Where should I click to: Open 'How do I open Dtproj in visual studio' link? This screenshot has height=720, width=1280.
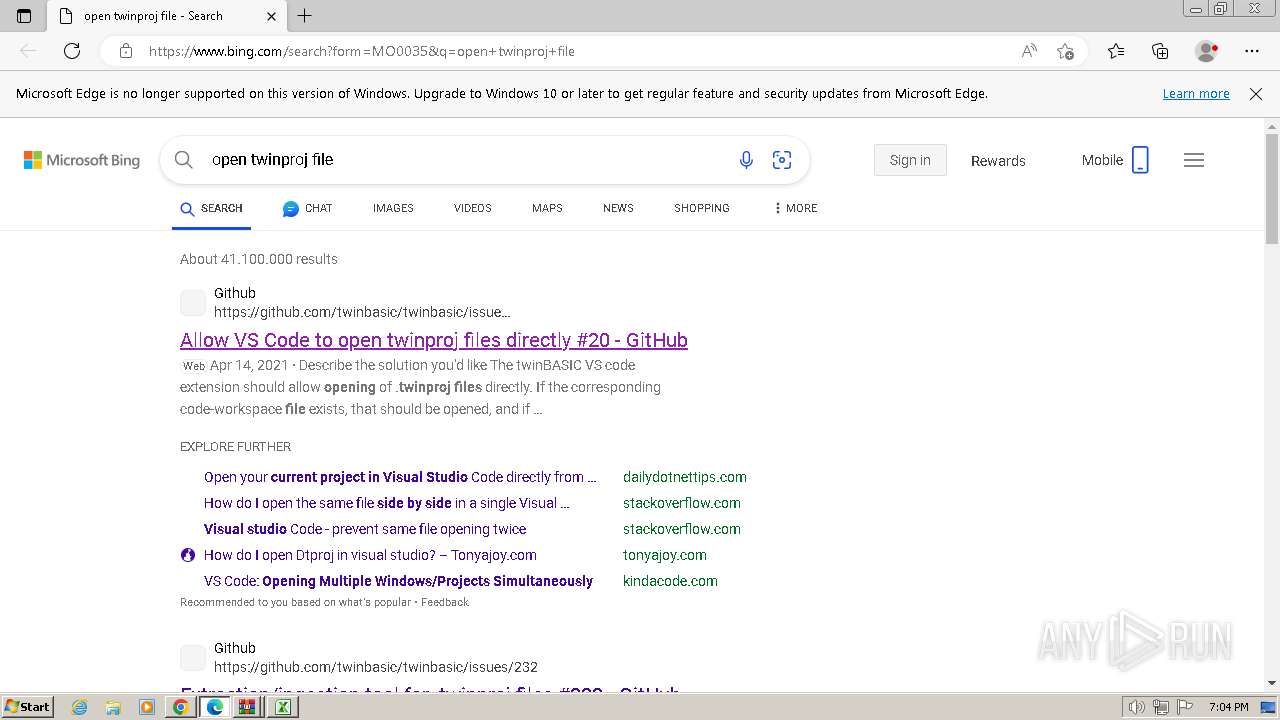(370, 555)
